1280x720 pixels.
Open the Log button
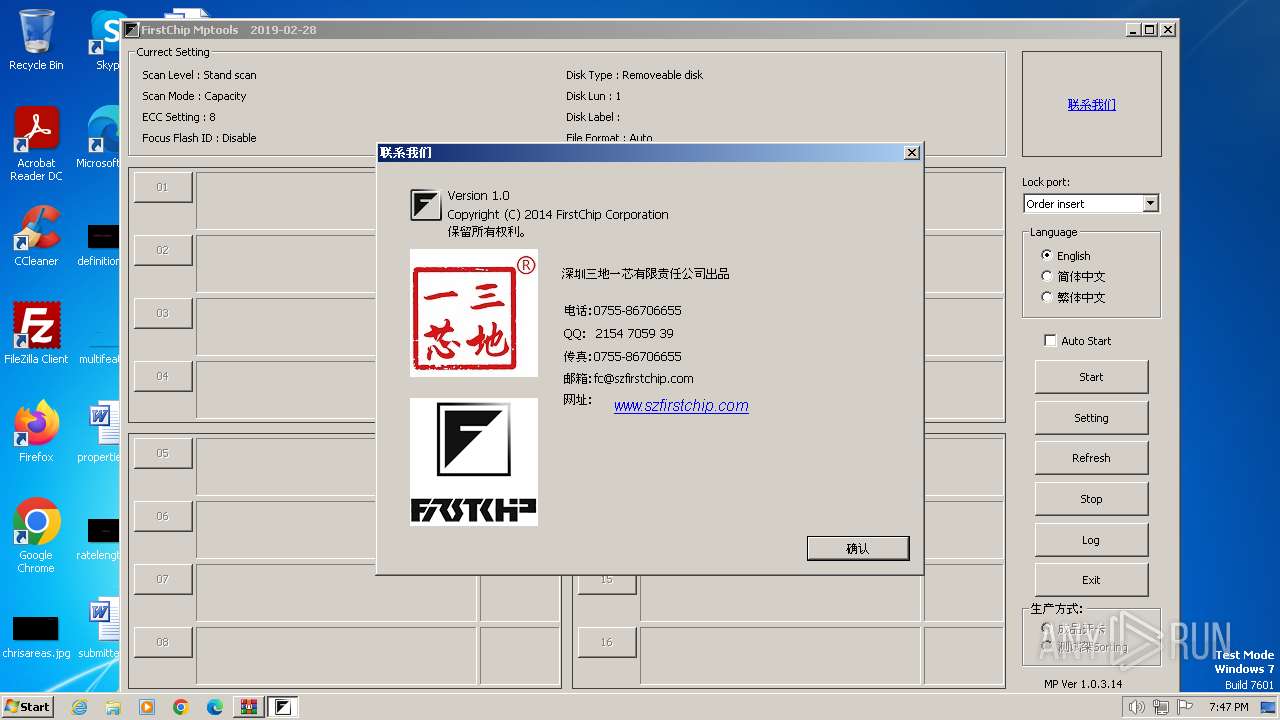click(x=1091, y=540)
